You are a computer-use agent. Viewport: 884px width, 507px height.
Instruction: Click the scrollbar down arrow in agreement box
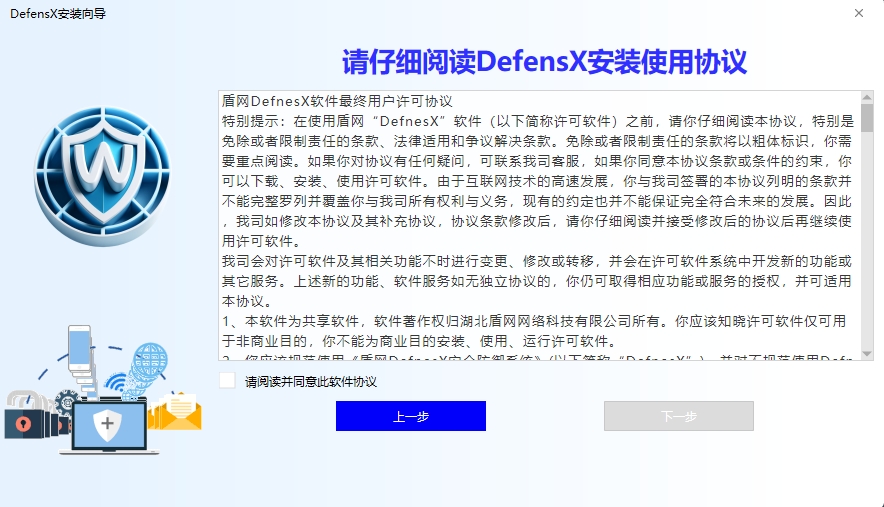pos(867,354)
